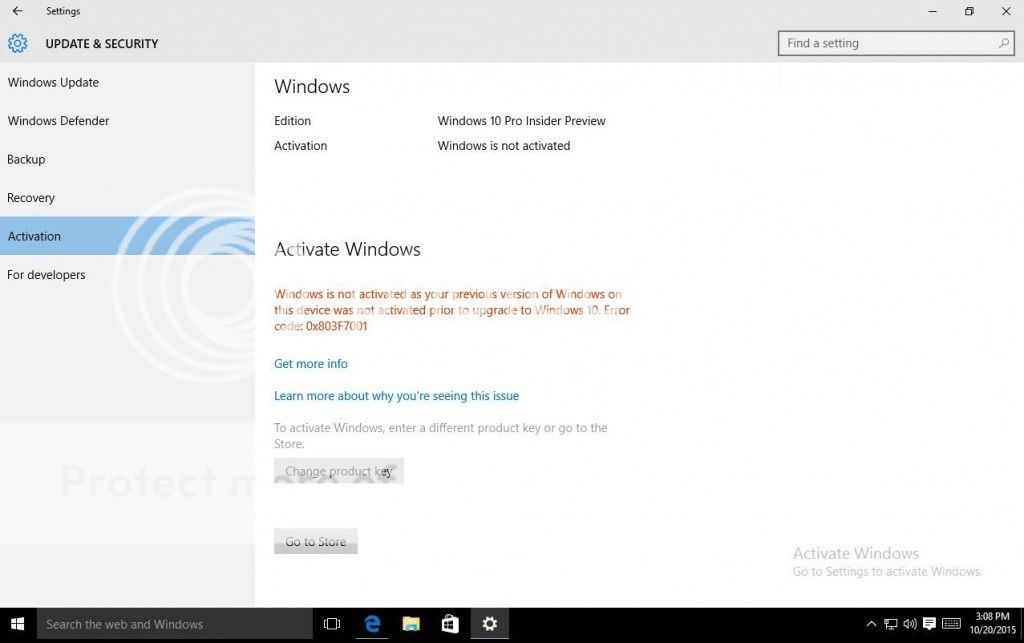Click the Find a setting search box
This screenshot has width=1024, height=643.
coord(885,43)
